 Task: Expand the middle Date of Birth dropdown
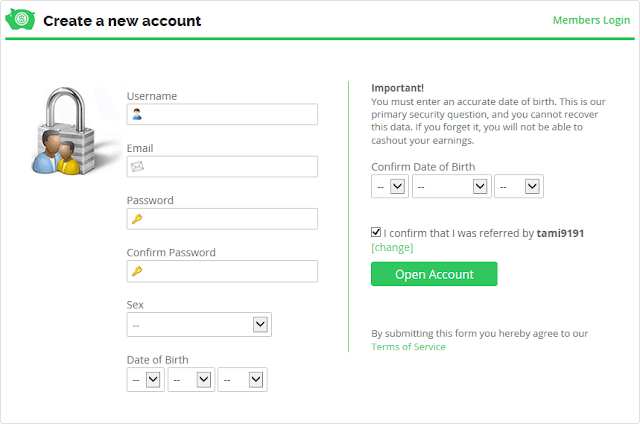coord(191,380)
